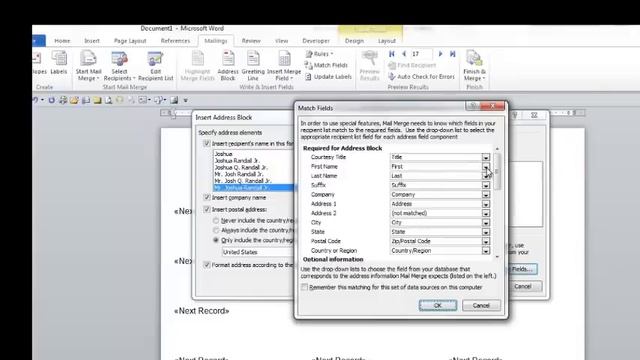Image resolution: width=640 pixels, height=360 pixels.
Task: Insert a Greeting Line
Action: [253, 65]
